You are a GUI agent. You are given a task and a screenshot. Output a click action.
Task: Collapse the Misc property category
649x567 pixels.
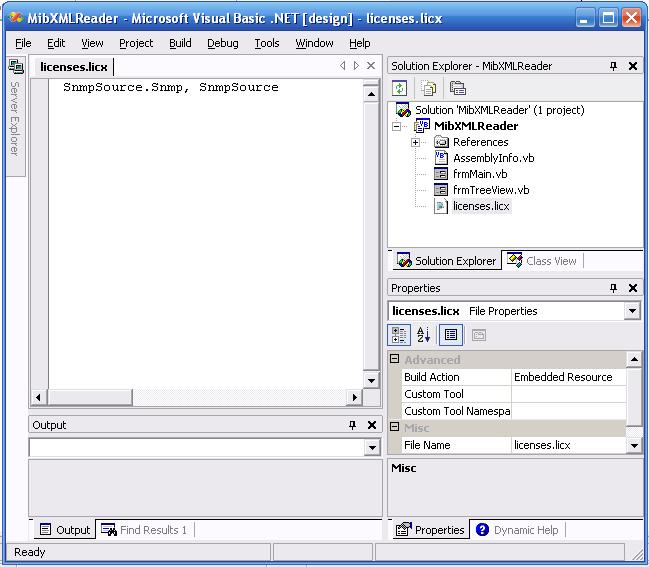coord(394,427)
